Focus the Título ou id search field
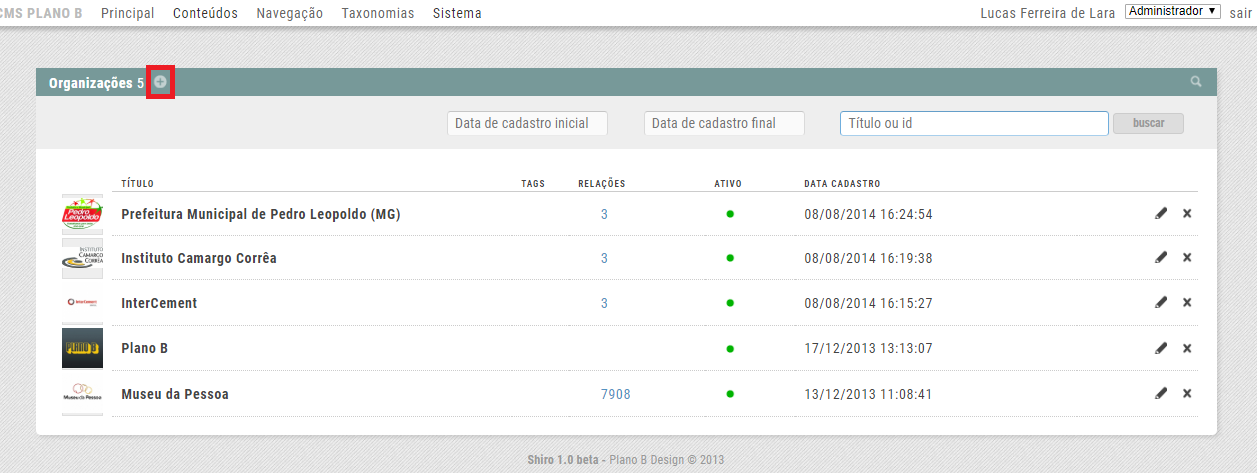Viewport: 1257px width, 473px height. 974,123
